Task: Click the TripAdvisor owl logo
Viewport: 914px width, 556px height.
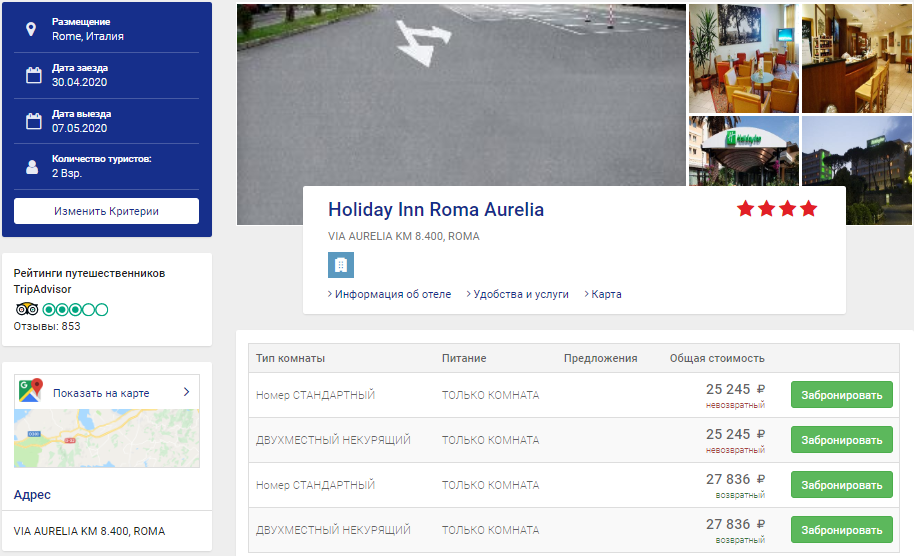Action: 27,309
